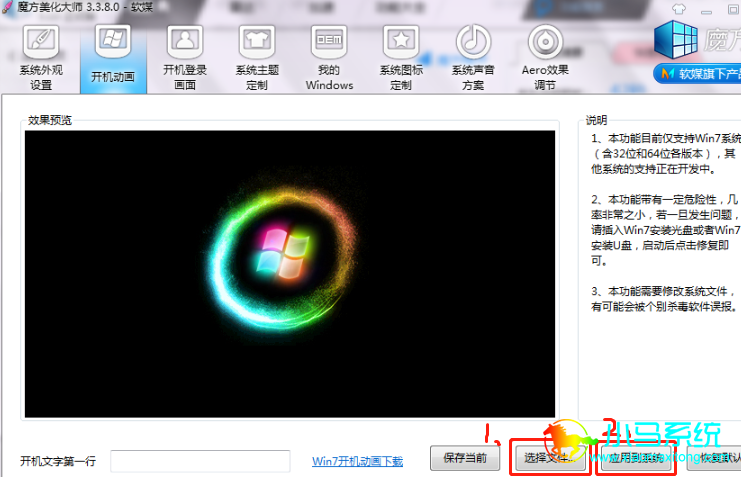This screenshot has width=741, height=477.
Task: Click the 保存当前 button
Action: pos(465,458)
